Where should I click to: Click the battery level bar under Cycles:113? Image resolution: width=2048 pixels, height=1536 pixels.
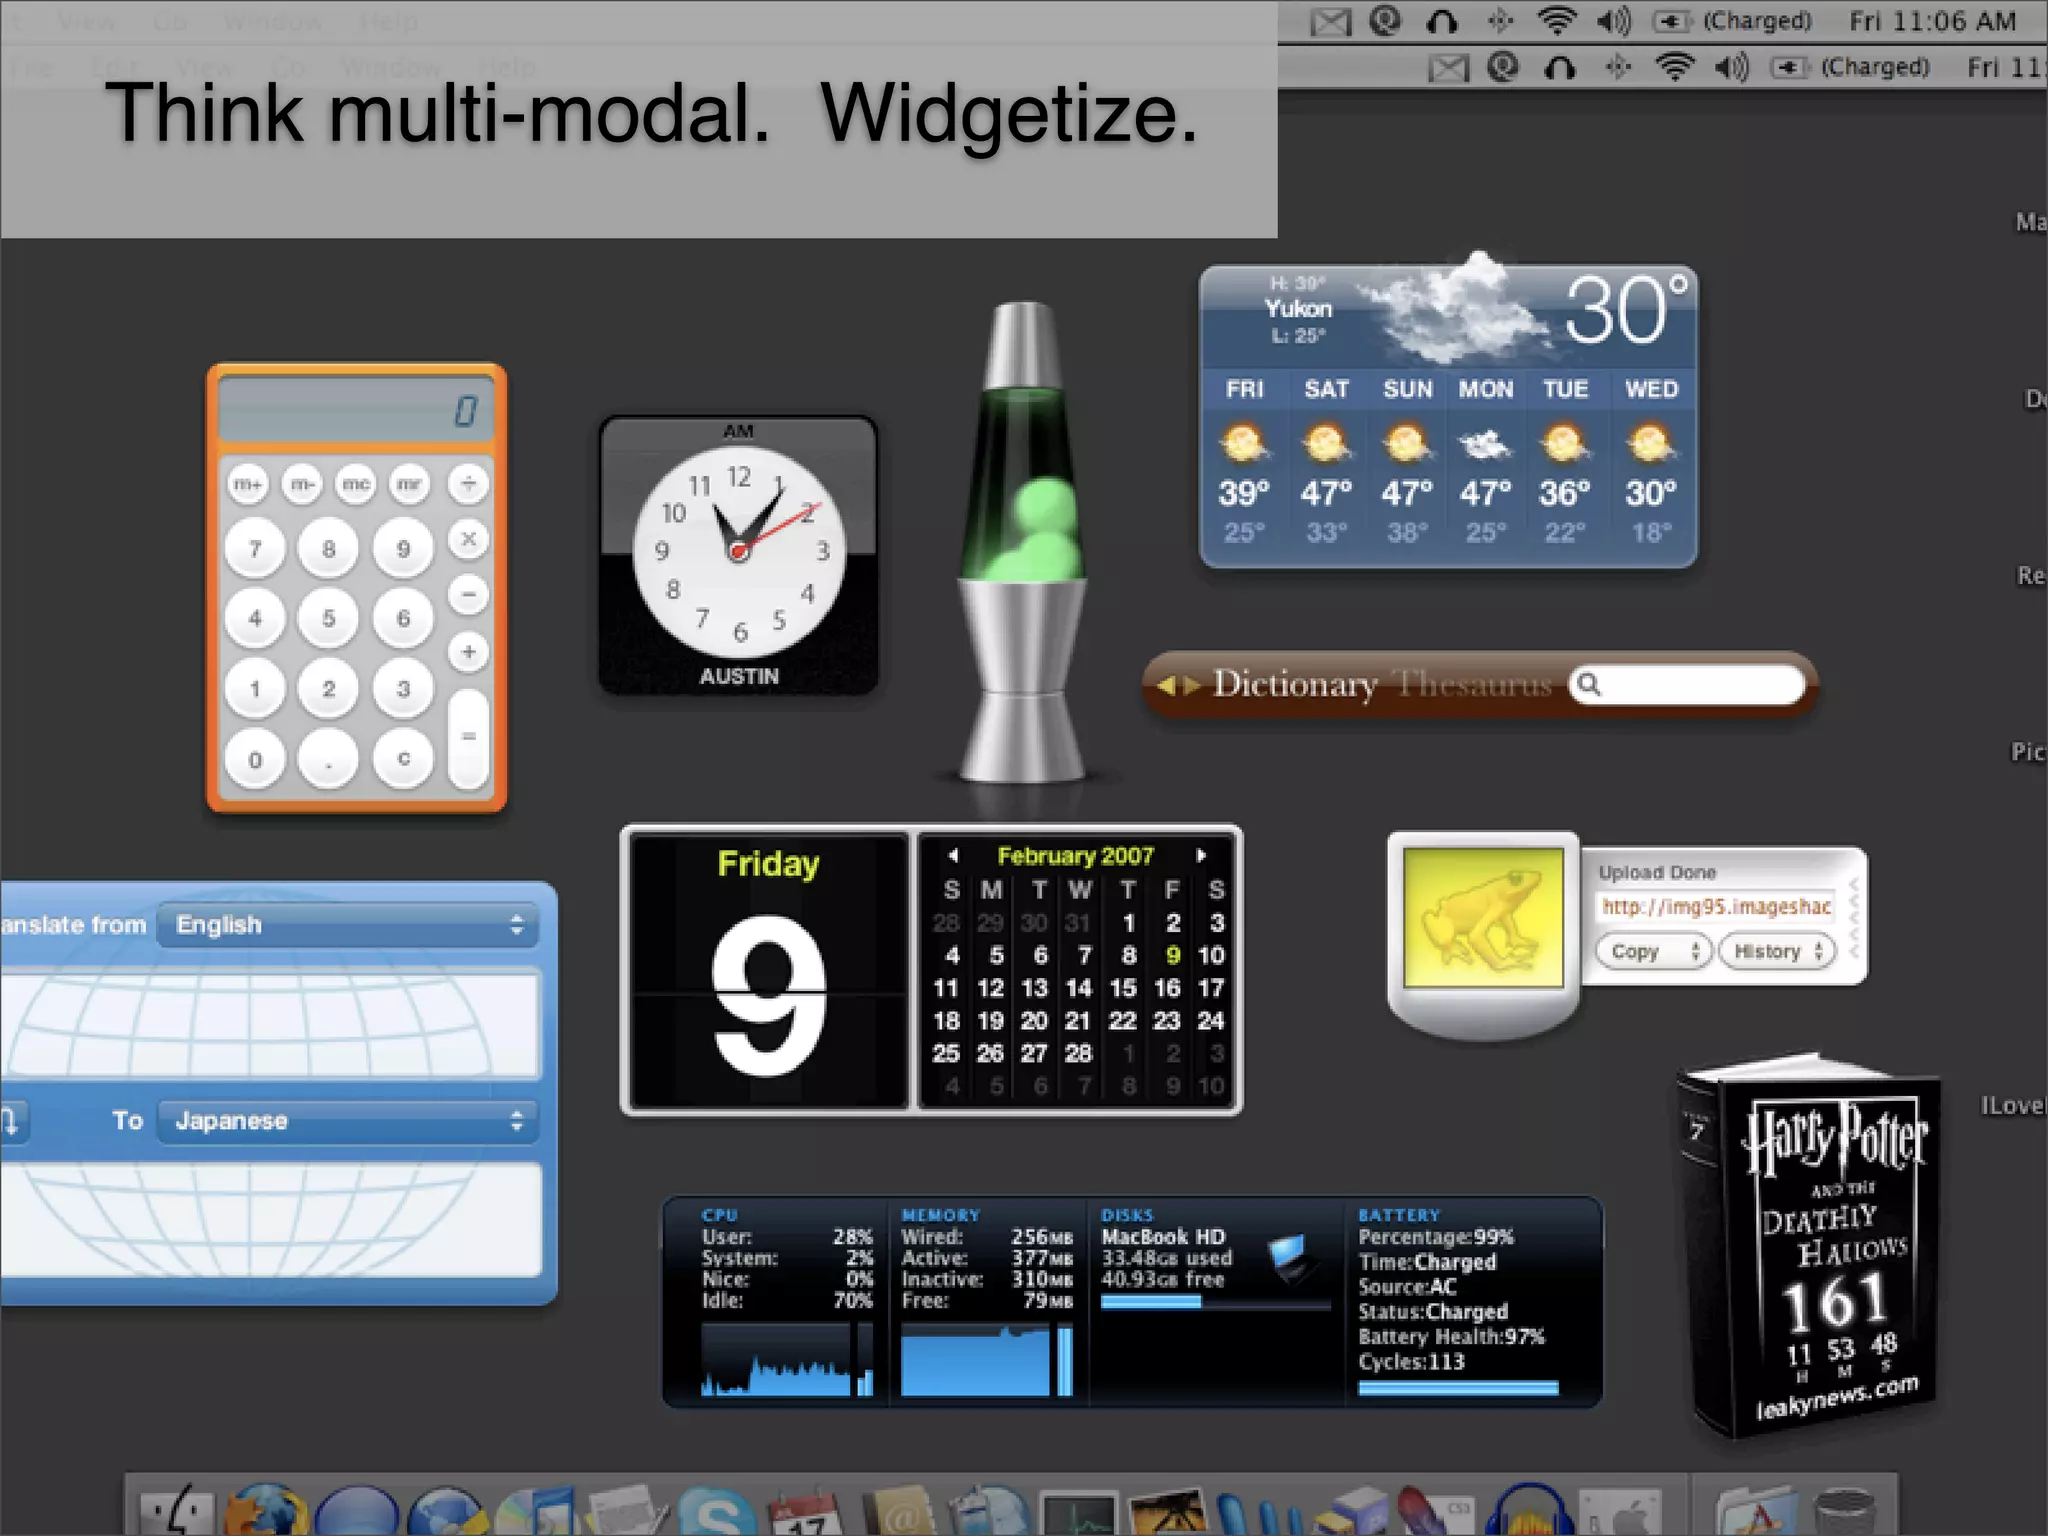click(x=1458, y=1388)
